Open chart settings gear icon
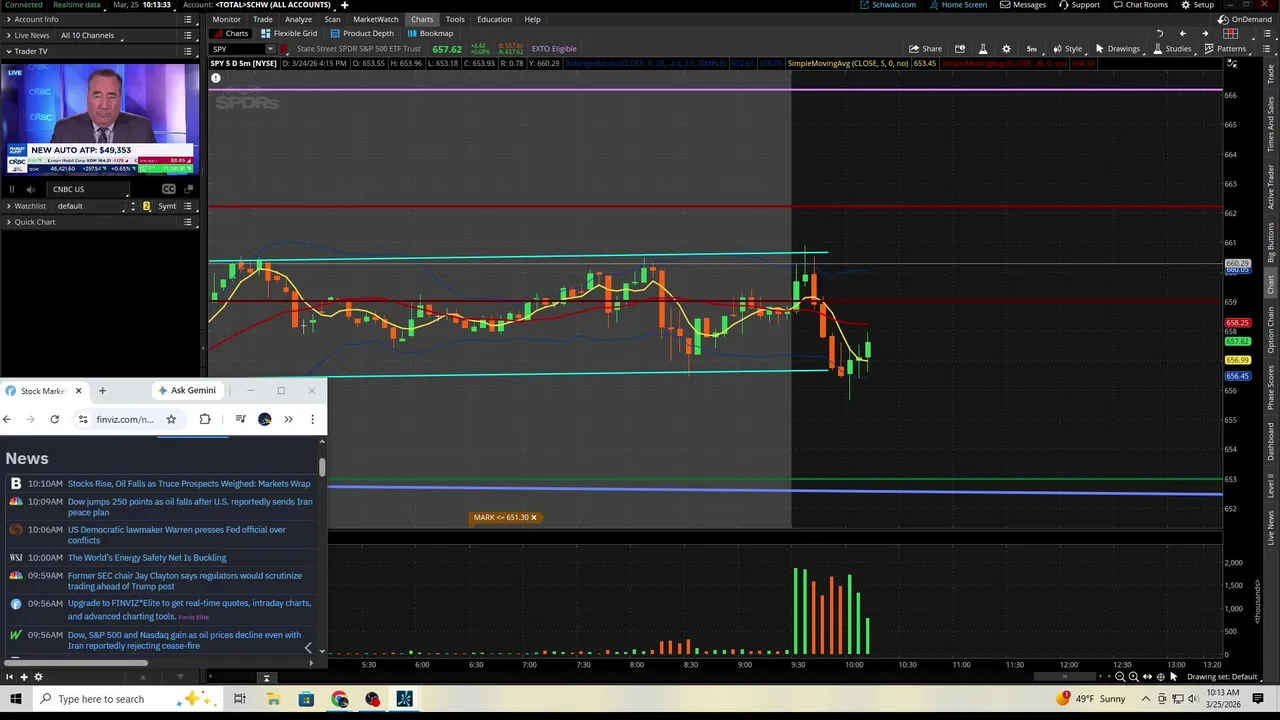The image size is (1280, 720). pyautogui.click(x=1006, y=49)
